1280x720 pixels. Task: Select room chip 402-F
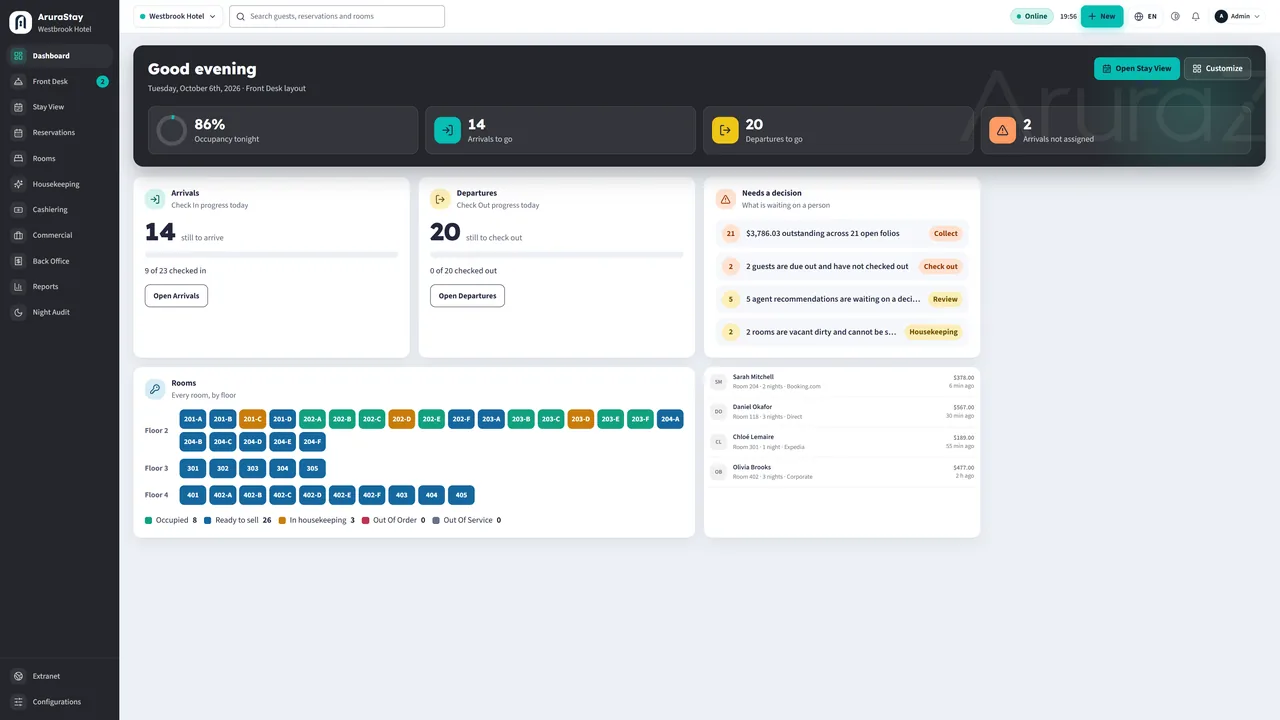point(372,495)
